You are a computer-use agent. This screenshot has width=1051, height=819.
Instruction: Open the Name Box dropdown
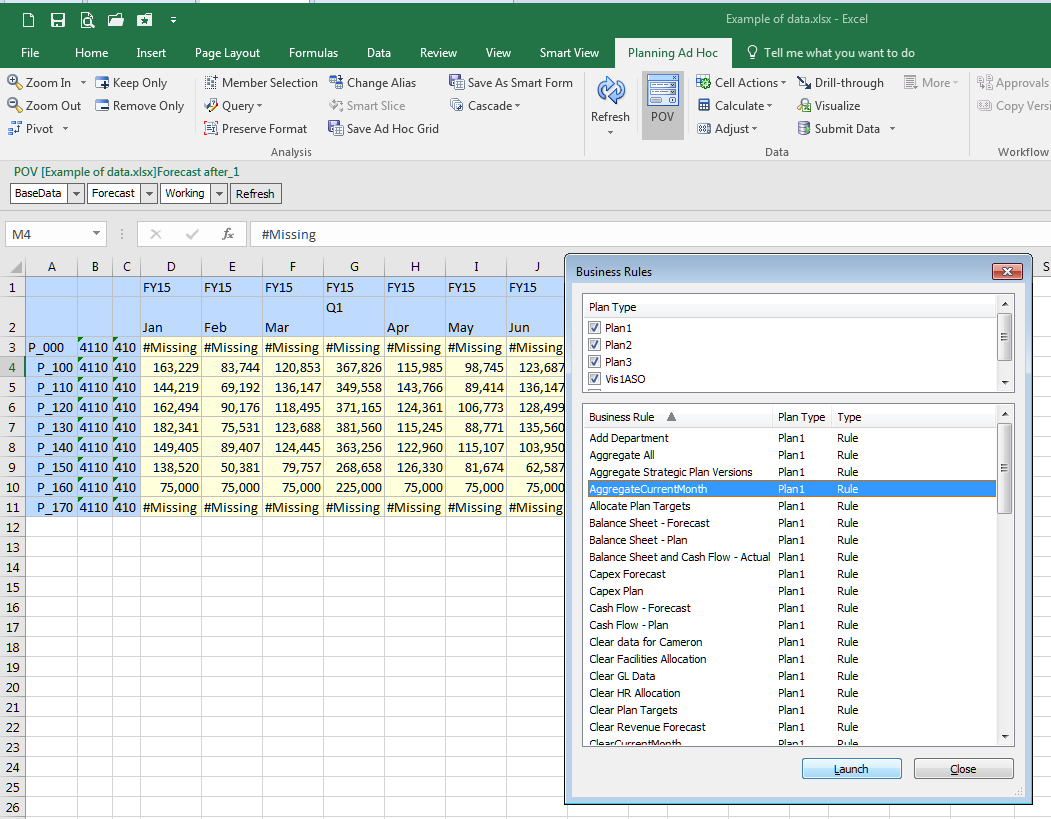pos(97,234)
